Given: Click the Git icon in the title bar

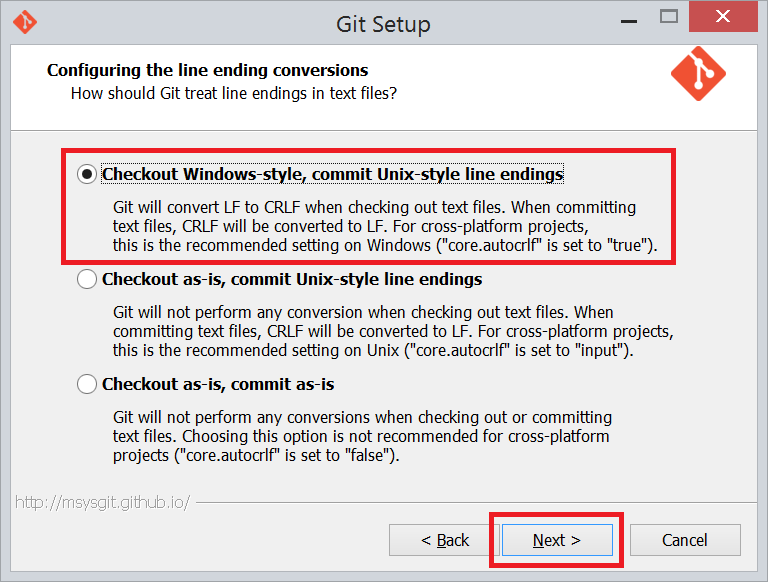Looking at the screenshot, I should tap(26, 21).
